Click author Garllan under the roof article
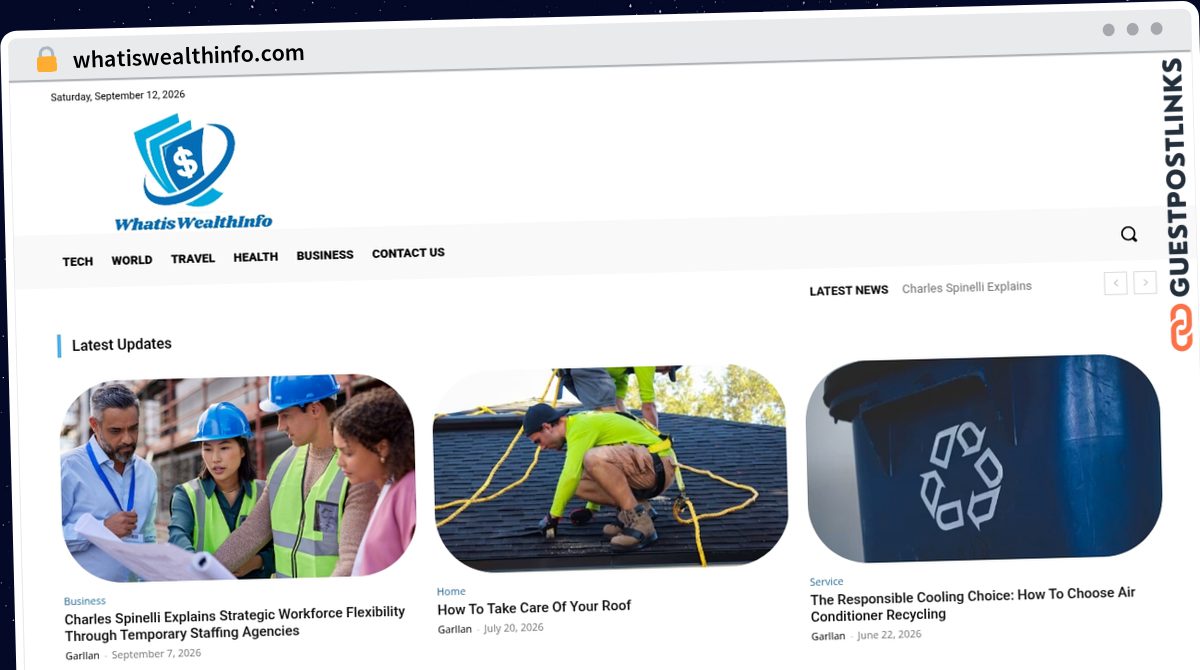Viewport: 1200px width, 670px height. [x=455, y=629]
